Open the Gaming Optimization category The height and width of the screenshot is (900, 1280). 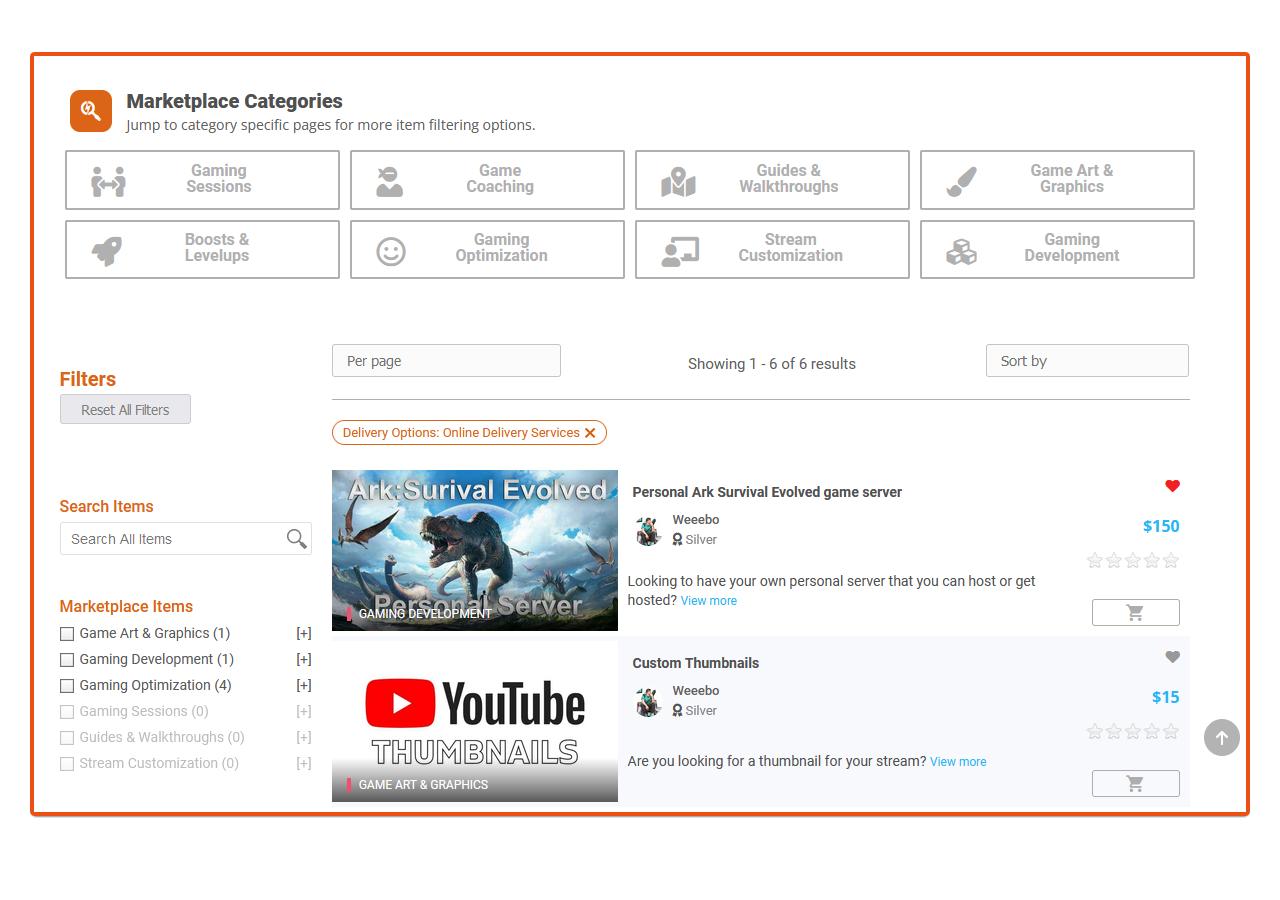[x=487, y=249]
